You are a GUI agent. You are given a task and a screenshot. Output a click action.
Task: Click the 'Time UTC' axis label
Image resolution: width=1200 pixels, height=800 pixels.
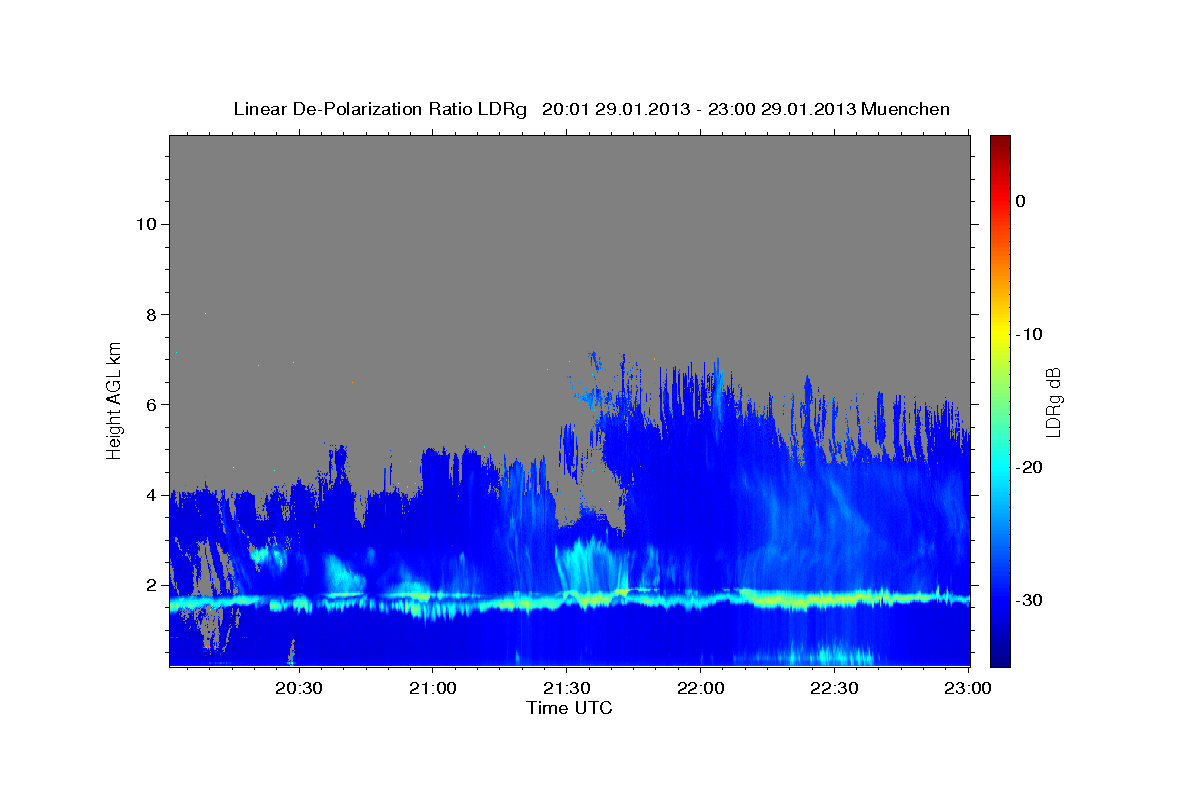pos(569,708)
